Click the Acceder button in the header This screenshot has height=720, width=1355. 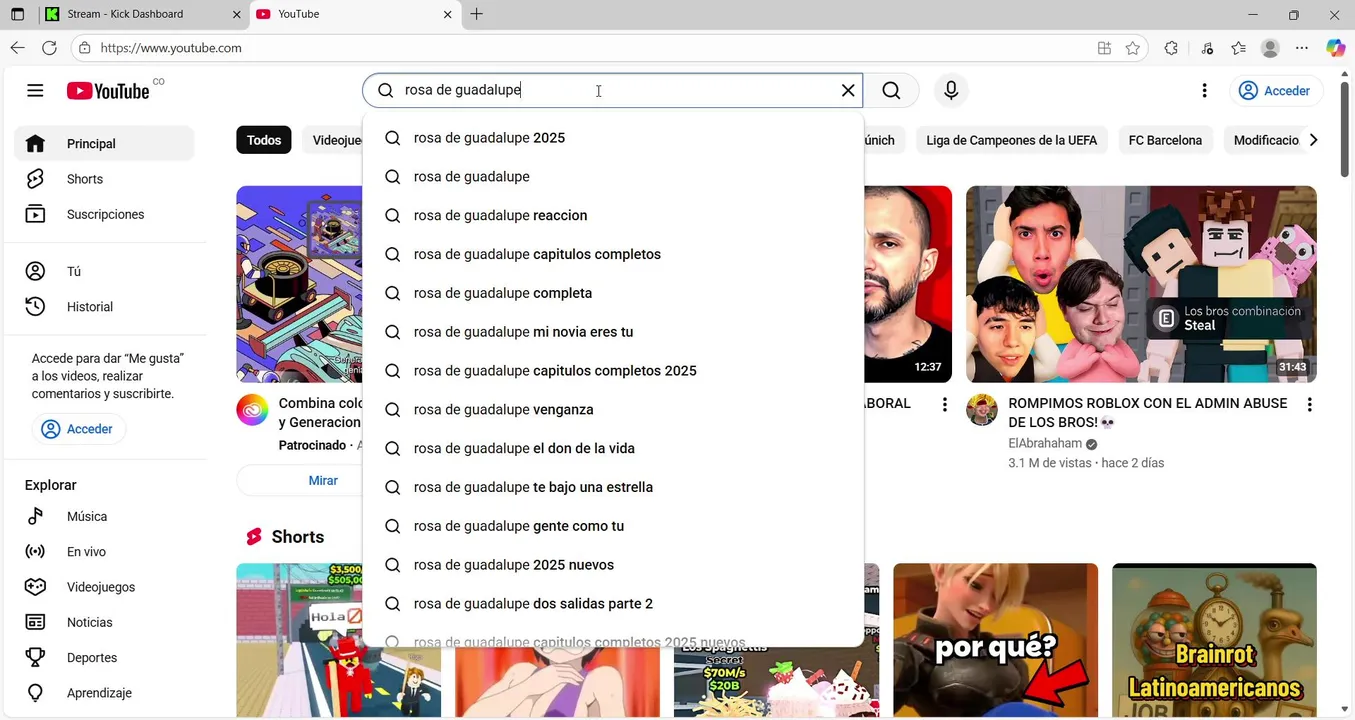tap(1276, 91)
